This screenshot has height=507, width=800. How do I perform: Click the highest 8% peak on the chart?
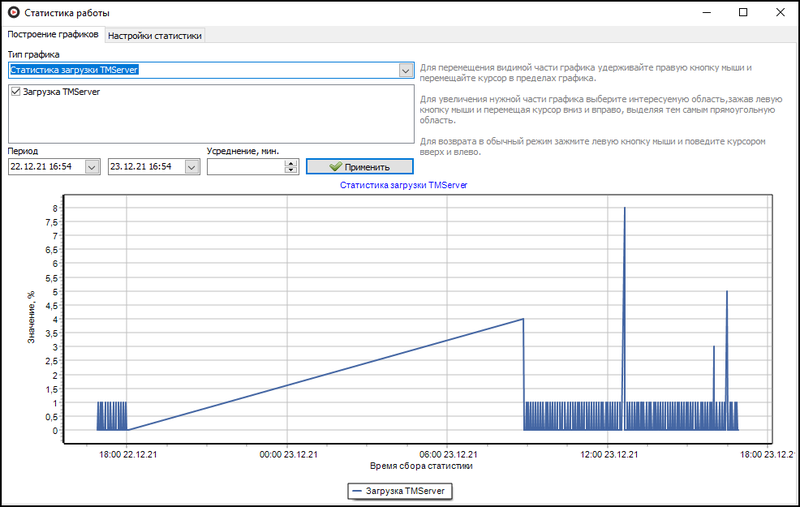pyautogui.click(x=624, y=209)
